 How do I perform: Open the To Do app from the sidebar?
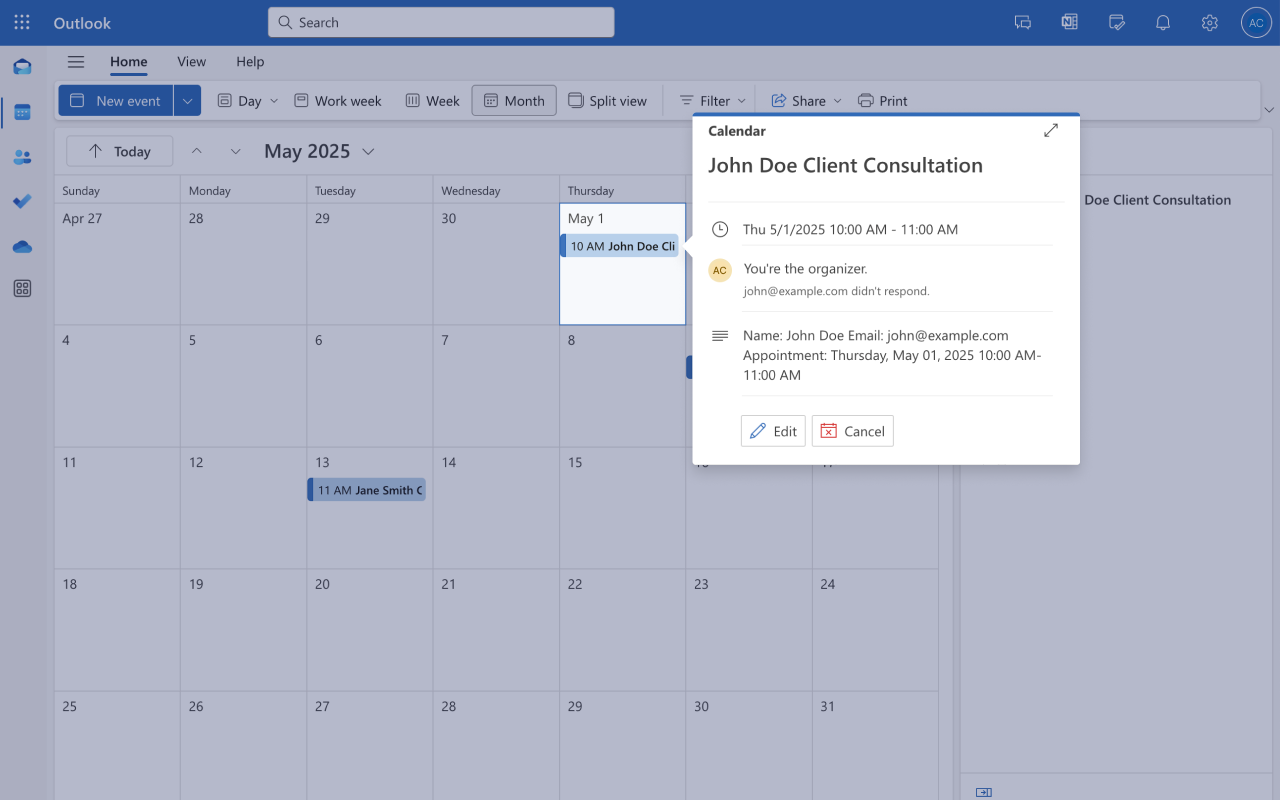(x=22, y=201)
